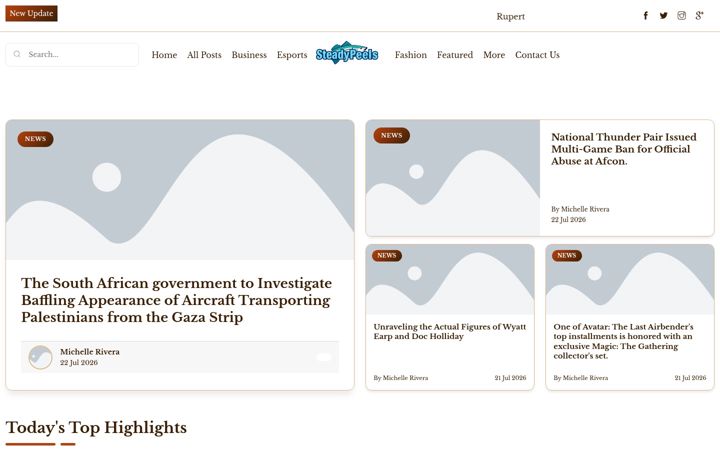
Task: Click the New Update button
Action: 31,13
